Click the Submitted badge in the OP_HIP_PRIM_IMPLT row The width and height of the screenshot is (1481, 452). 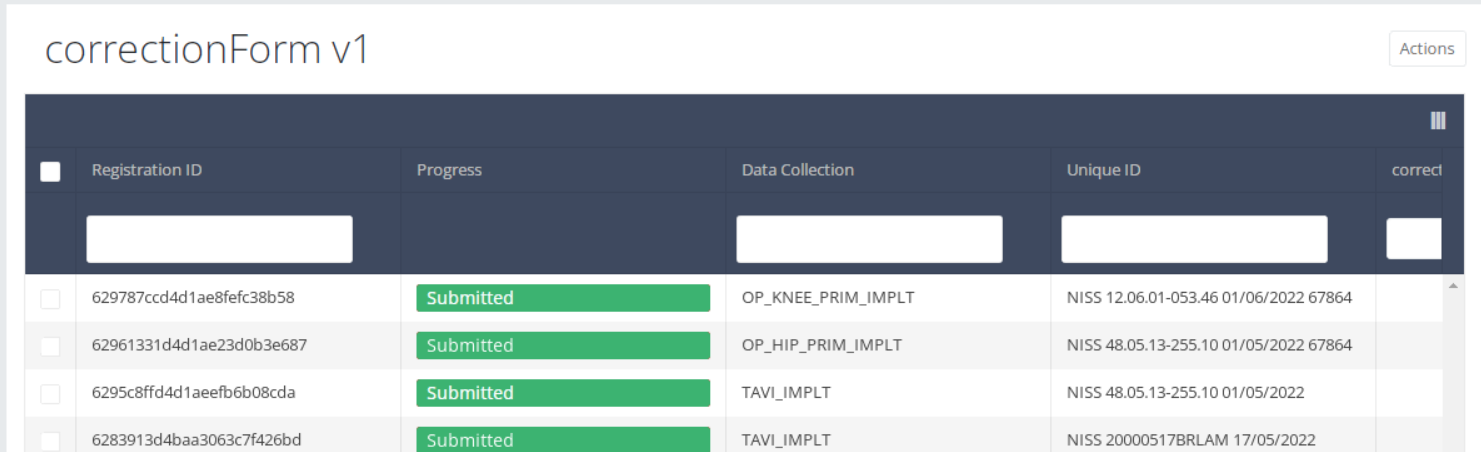[x=563, y=346]
